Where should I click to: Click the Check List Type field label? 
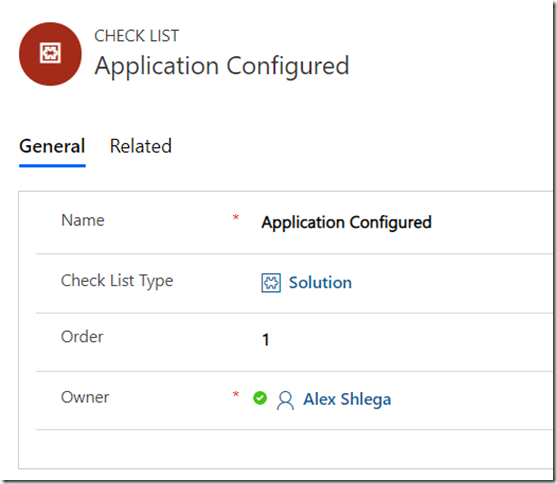(x=117, y=281)
